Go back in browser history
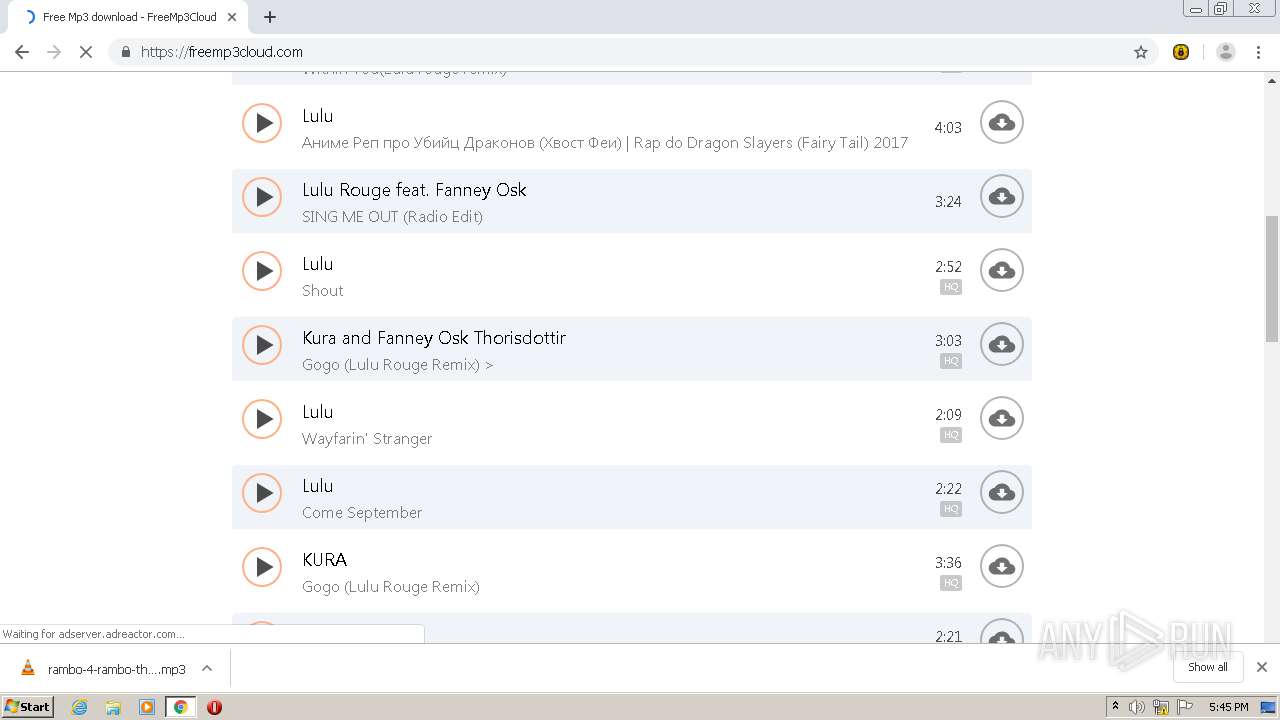 (x=22, y=52)
